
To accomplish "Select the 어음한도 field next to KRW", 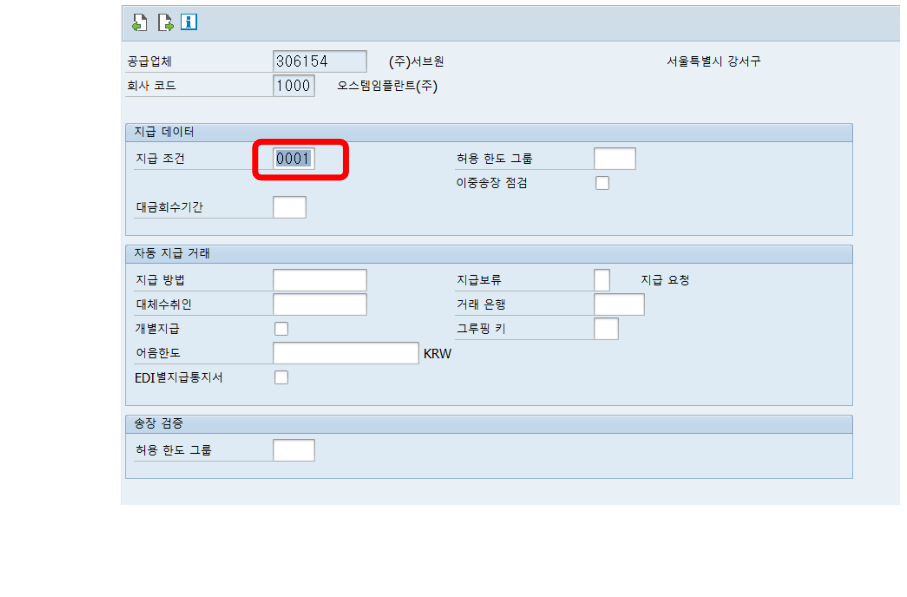I will tap(345, 353).
